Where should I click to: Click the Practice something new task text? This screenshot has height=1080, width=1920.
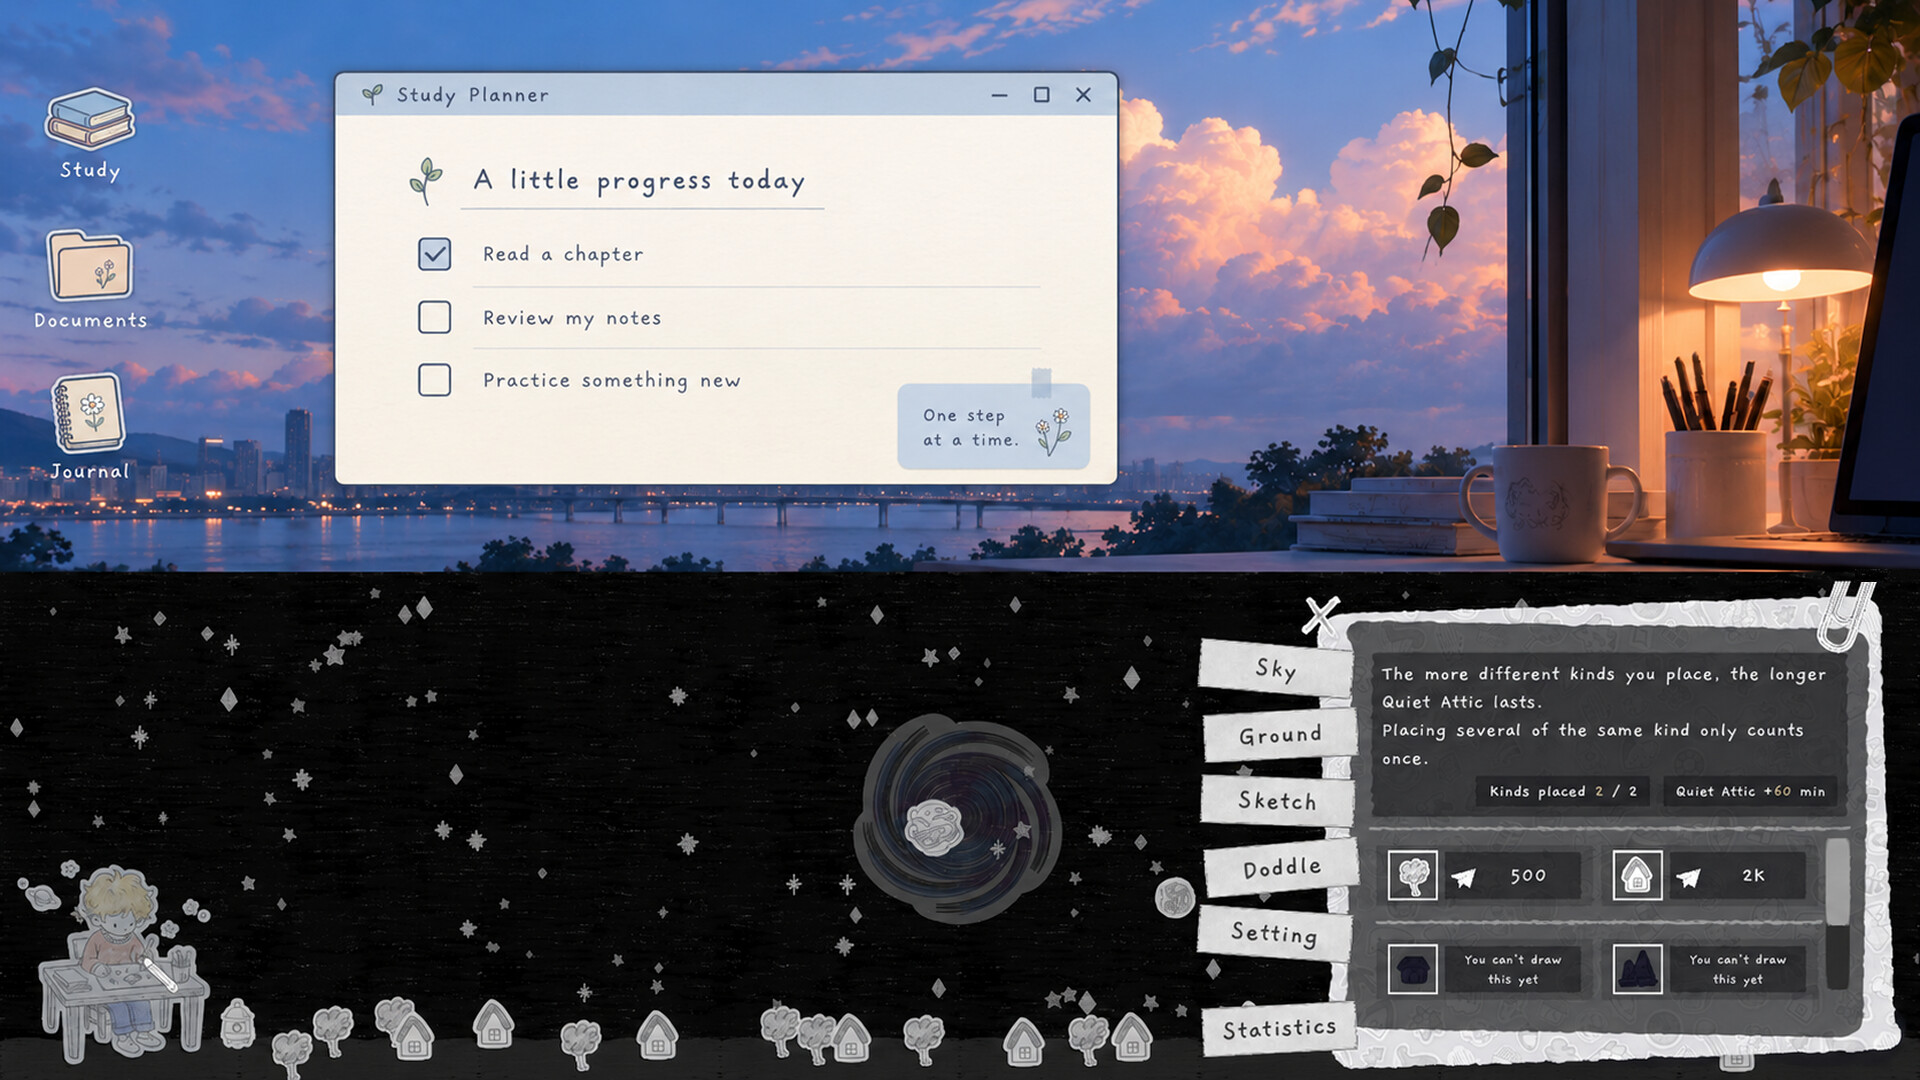pyautogui.click(x=612, y=380)
